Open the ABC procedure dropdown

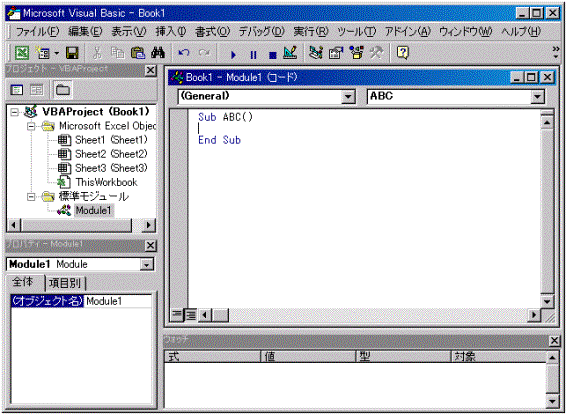pyautogui.click(x=537, y=97)
